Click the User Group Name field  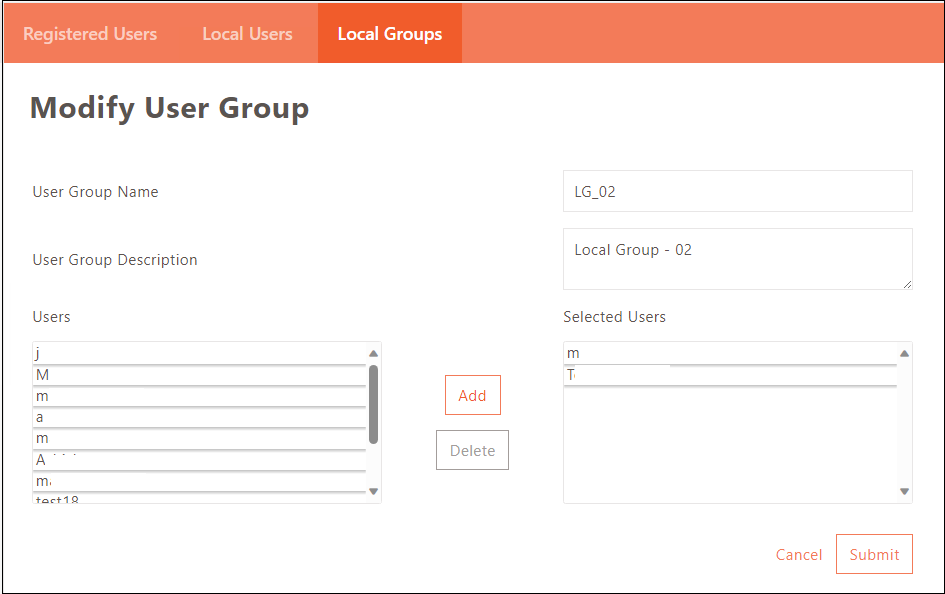pos(737,191)
